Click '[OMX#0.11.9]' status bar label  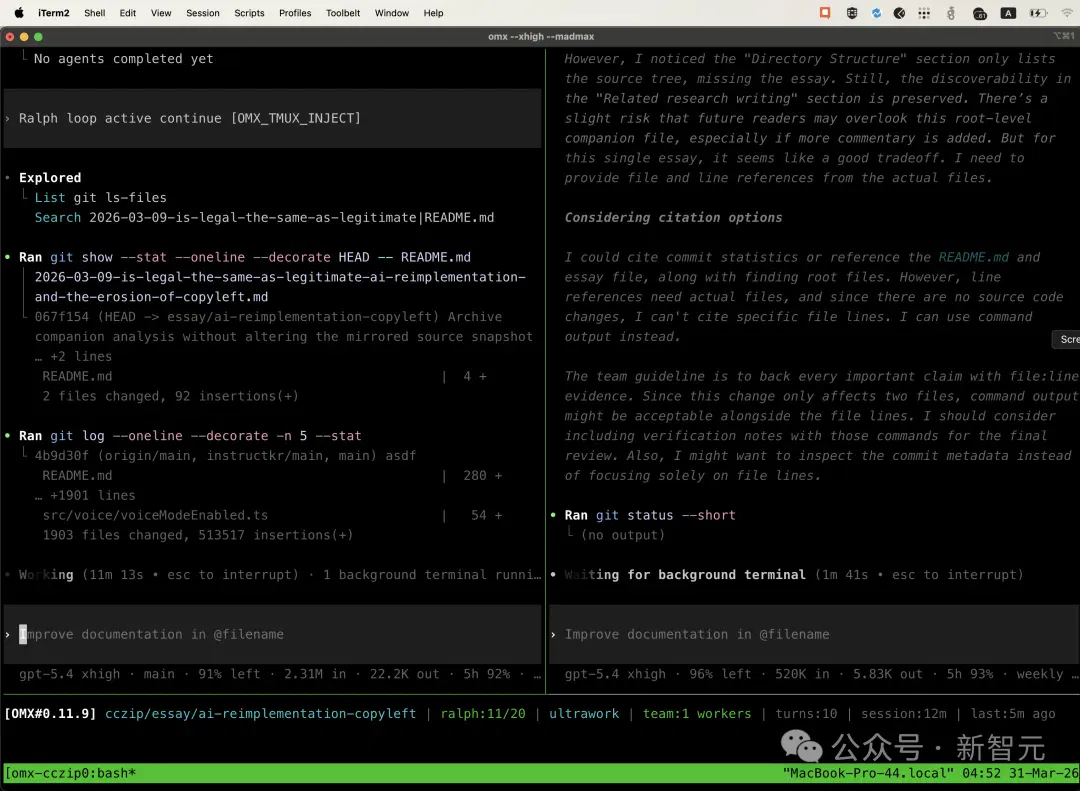[50, 713]
